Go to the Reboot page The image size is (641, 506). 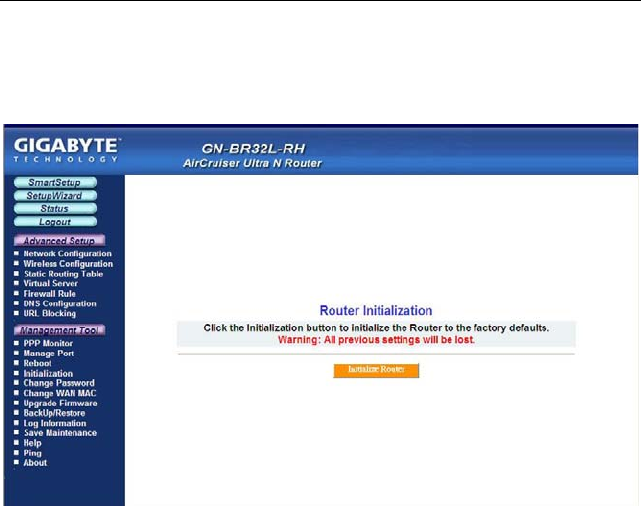[38, 363]
